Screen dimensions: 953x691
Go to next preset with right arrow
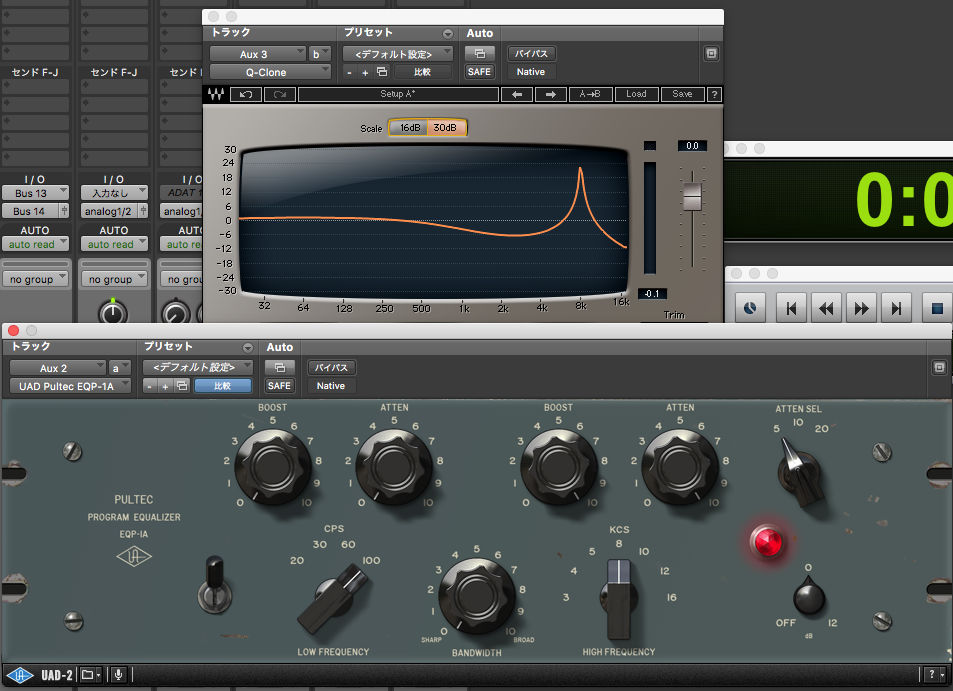coord(551,94)
